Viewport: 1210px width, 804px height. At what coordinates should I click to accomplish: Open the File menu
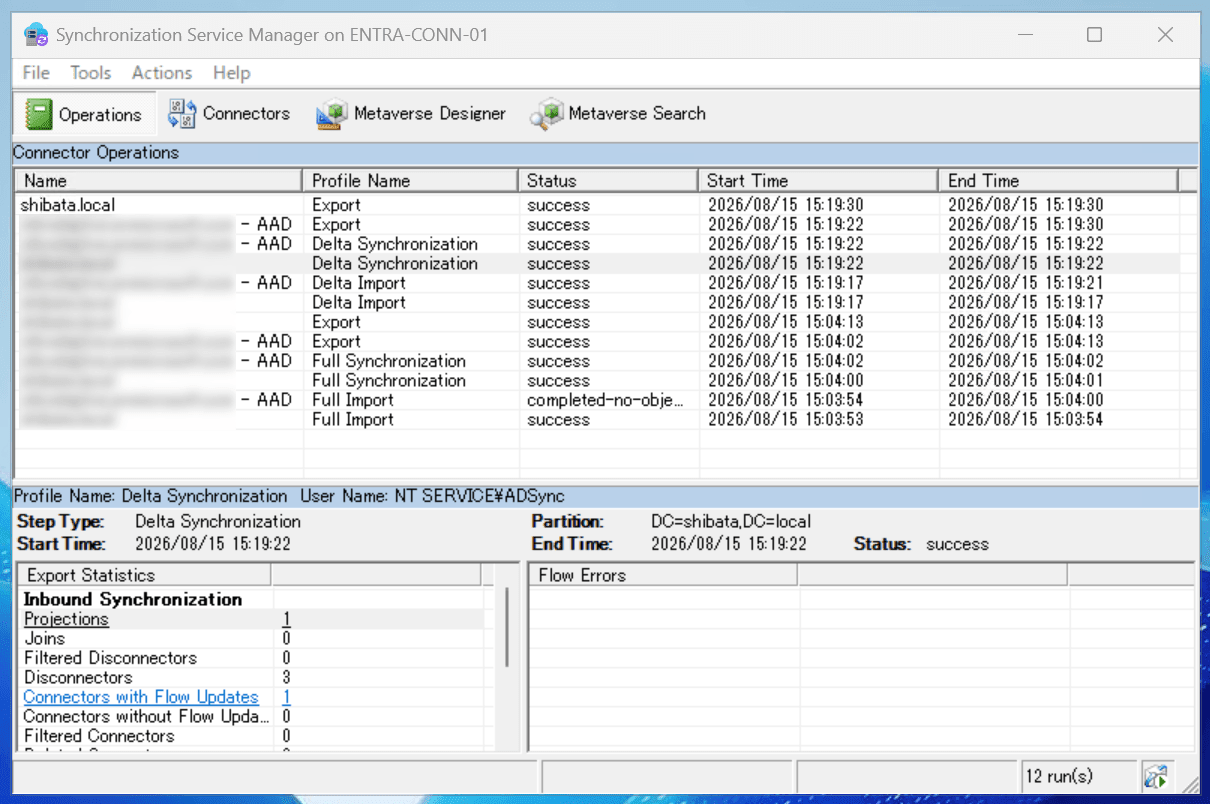tap(36, 73)
